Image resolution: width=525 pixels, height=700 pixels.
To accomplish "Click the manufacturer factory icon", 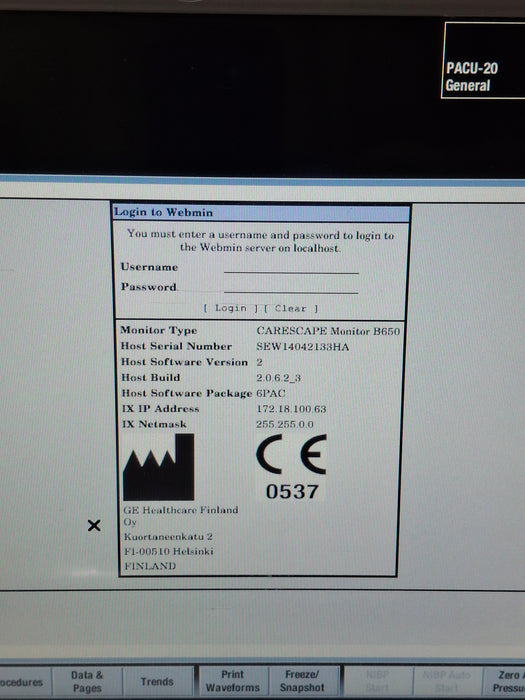I will [158, 467].
